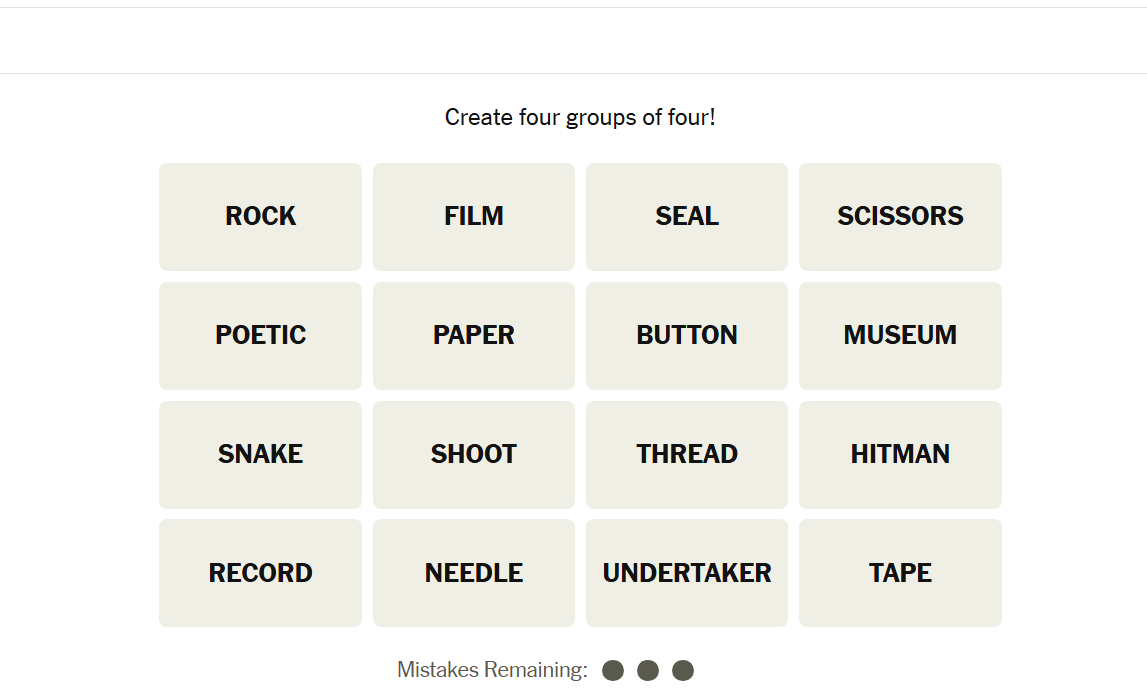Click the "Create four groups of four!" heading
The height and width of the screenshot is (697, 1147).
click(580, 118)
